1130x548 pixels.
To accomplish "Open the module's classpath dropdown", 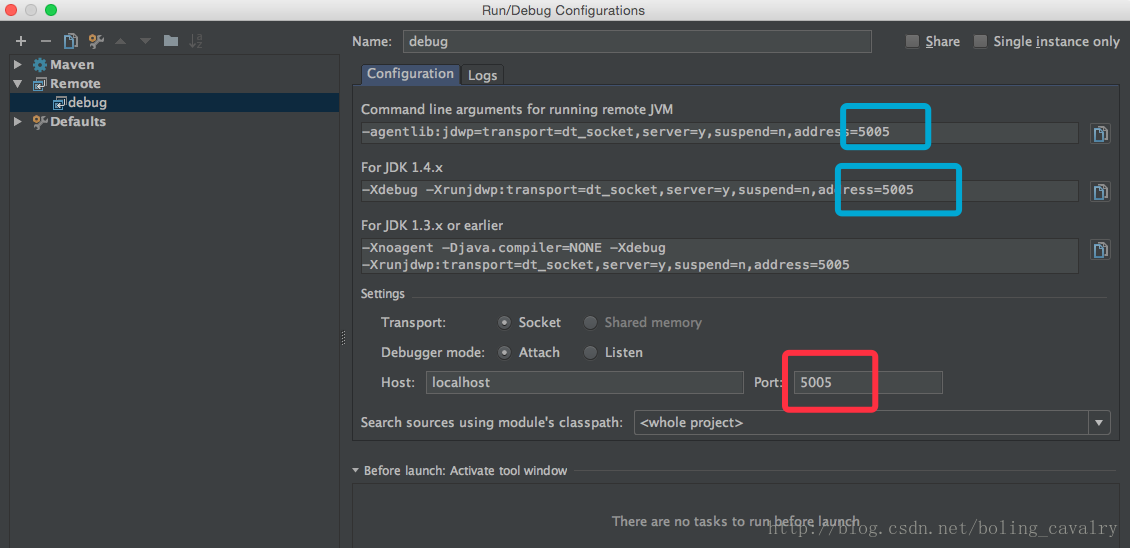I will (x=1100, y=423).
